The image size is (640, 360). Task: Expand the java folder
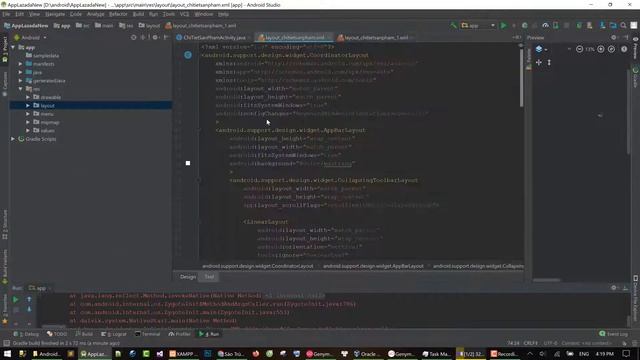click(20, 72)
